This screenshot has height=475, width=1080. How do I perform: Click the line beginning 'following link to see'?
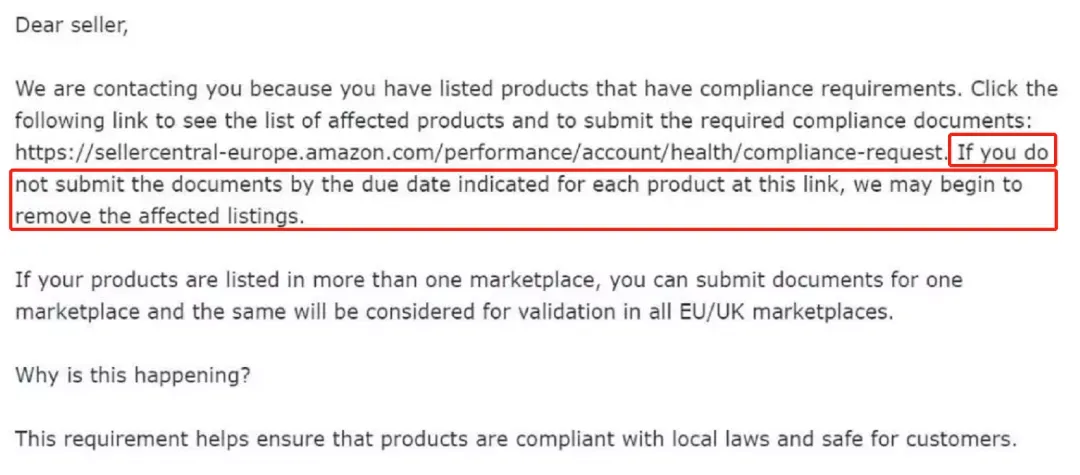[523, 120]
